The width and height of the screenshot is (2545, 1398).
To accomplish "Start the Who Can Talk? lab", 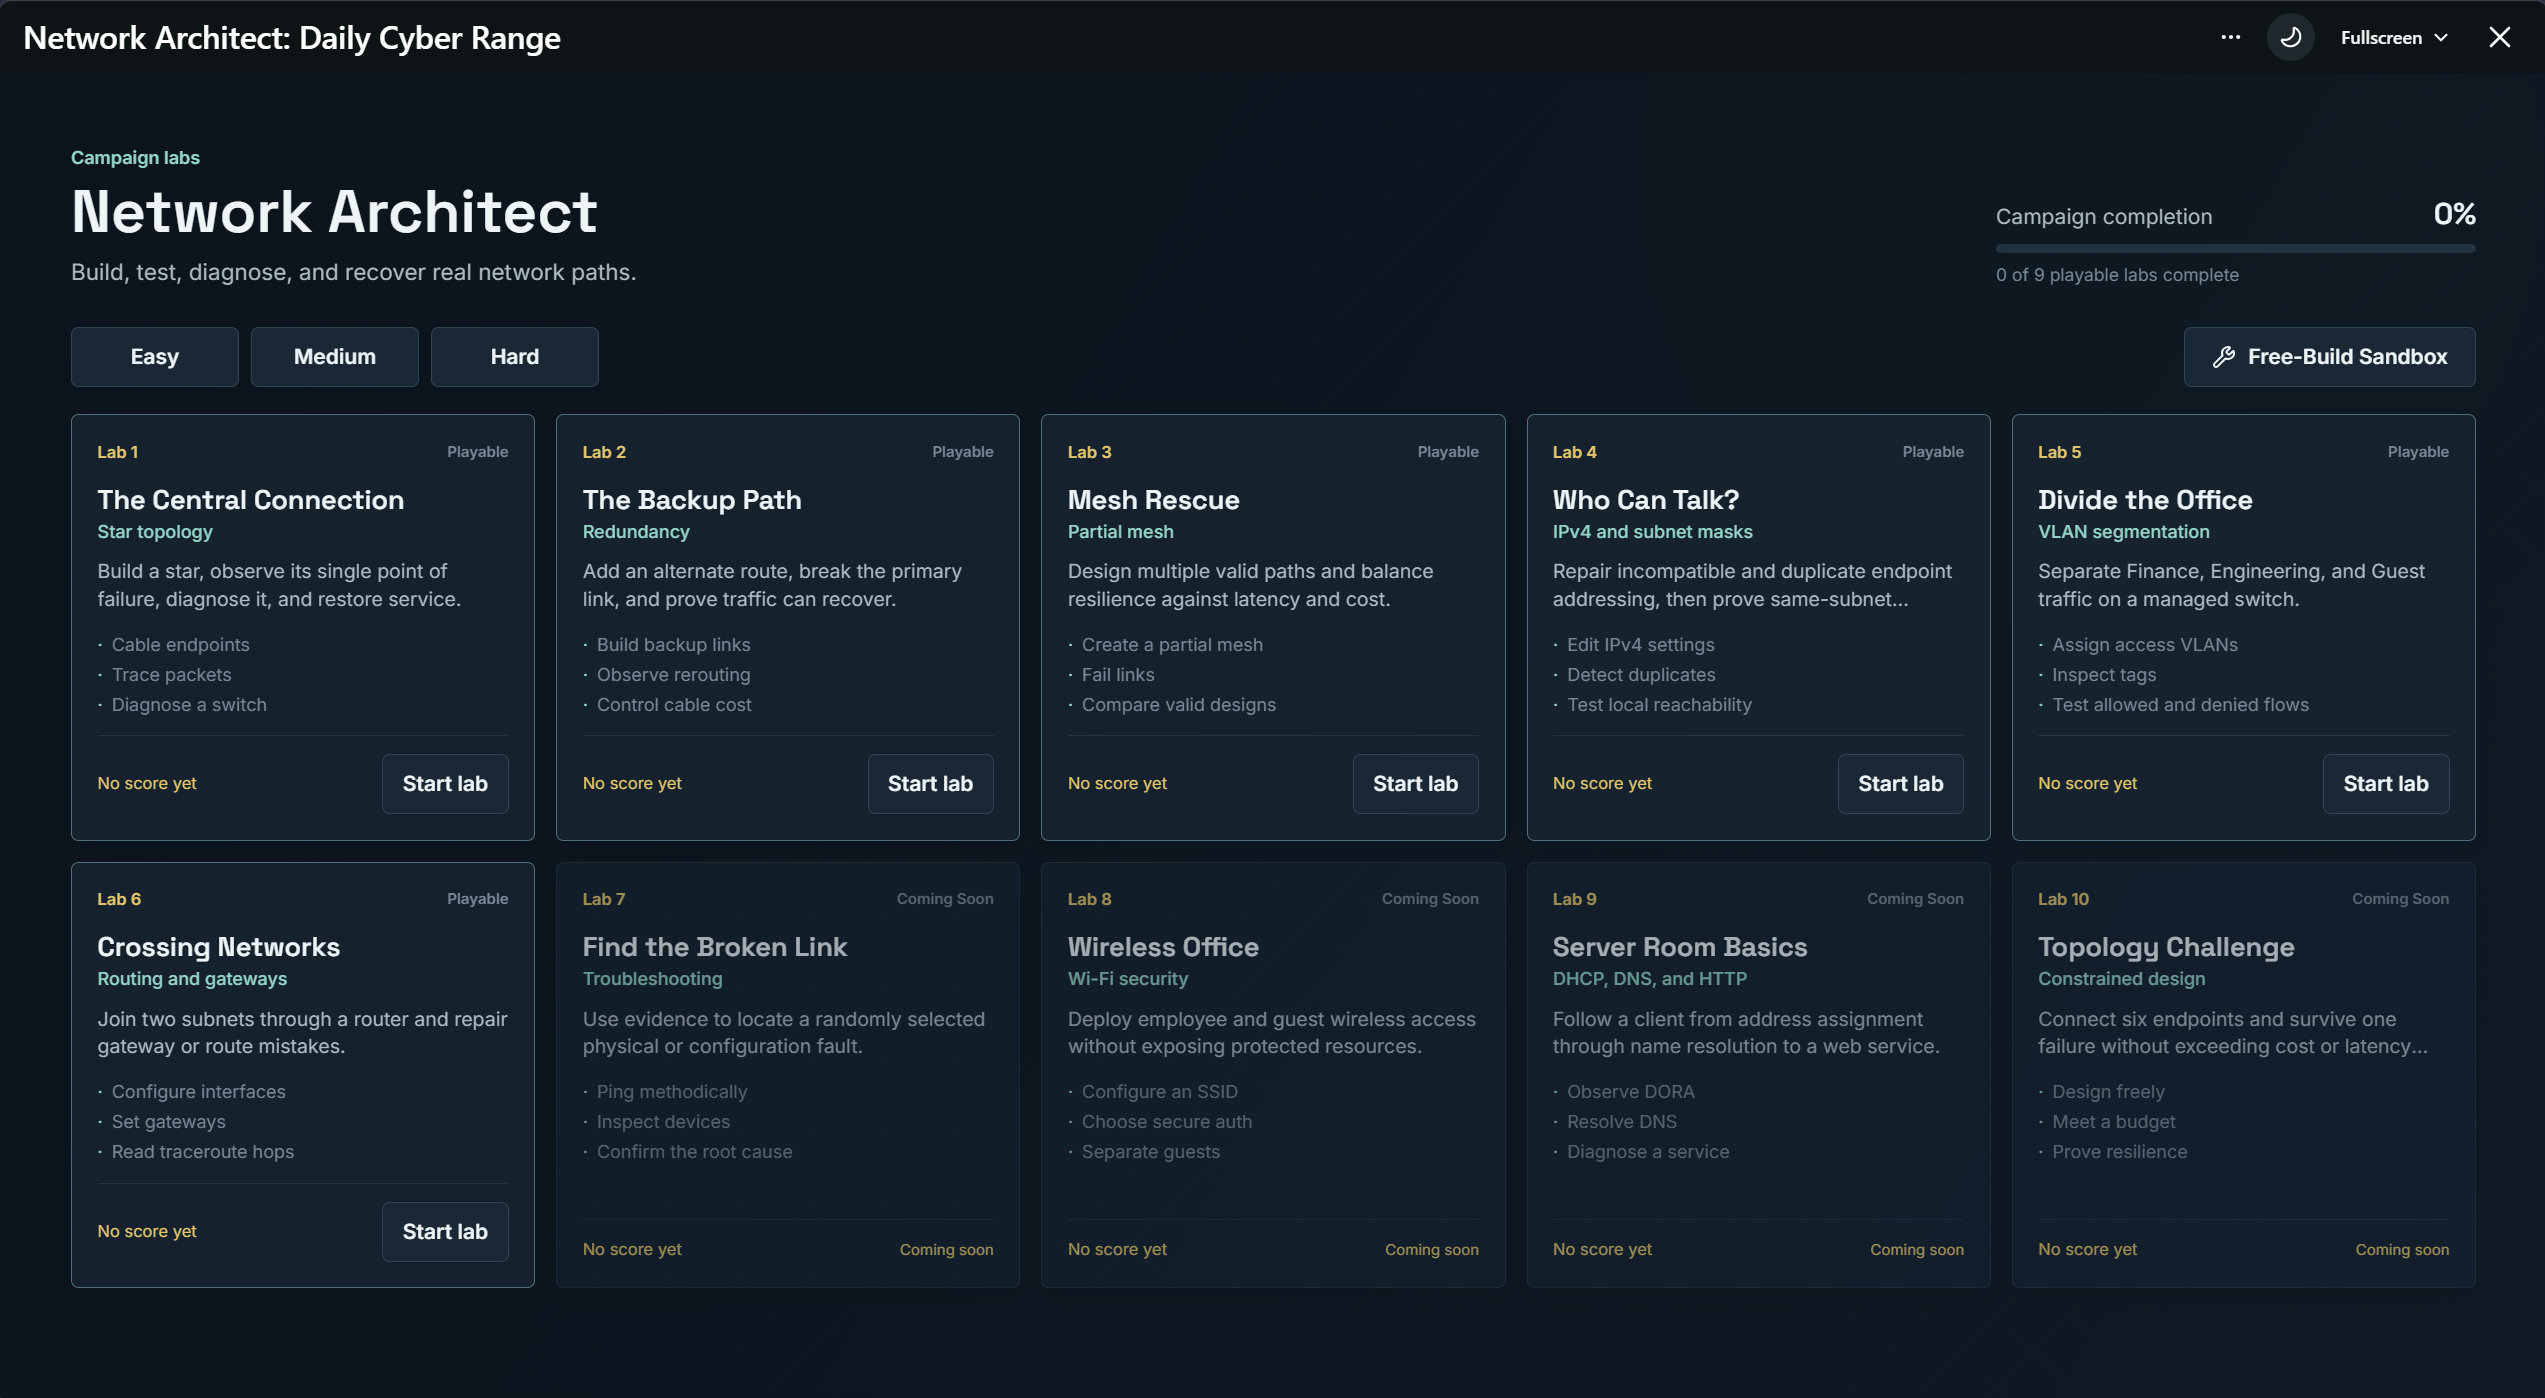I will pos(1900,784).
